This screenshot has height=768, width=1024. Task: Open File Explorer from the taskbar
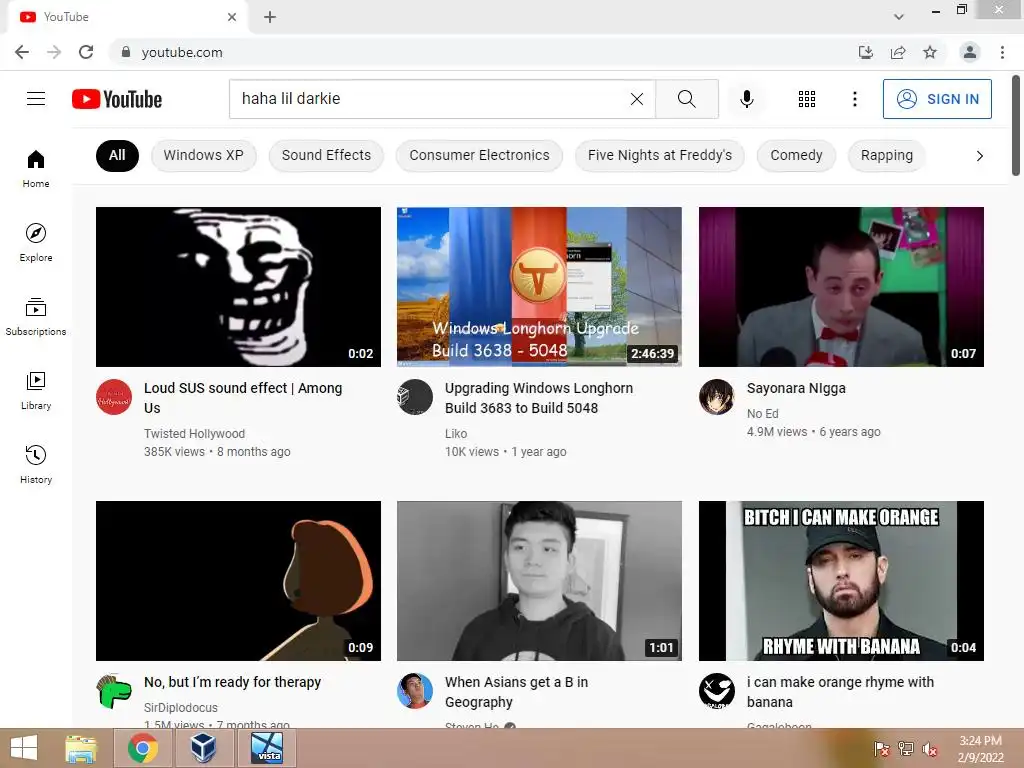81,748
